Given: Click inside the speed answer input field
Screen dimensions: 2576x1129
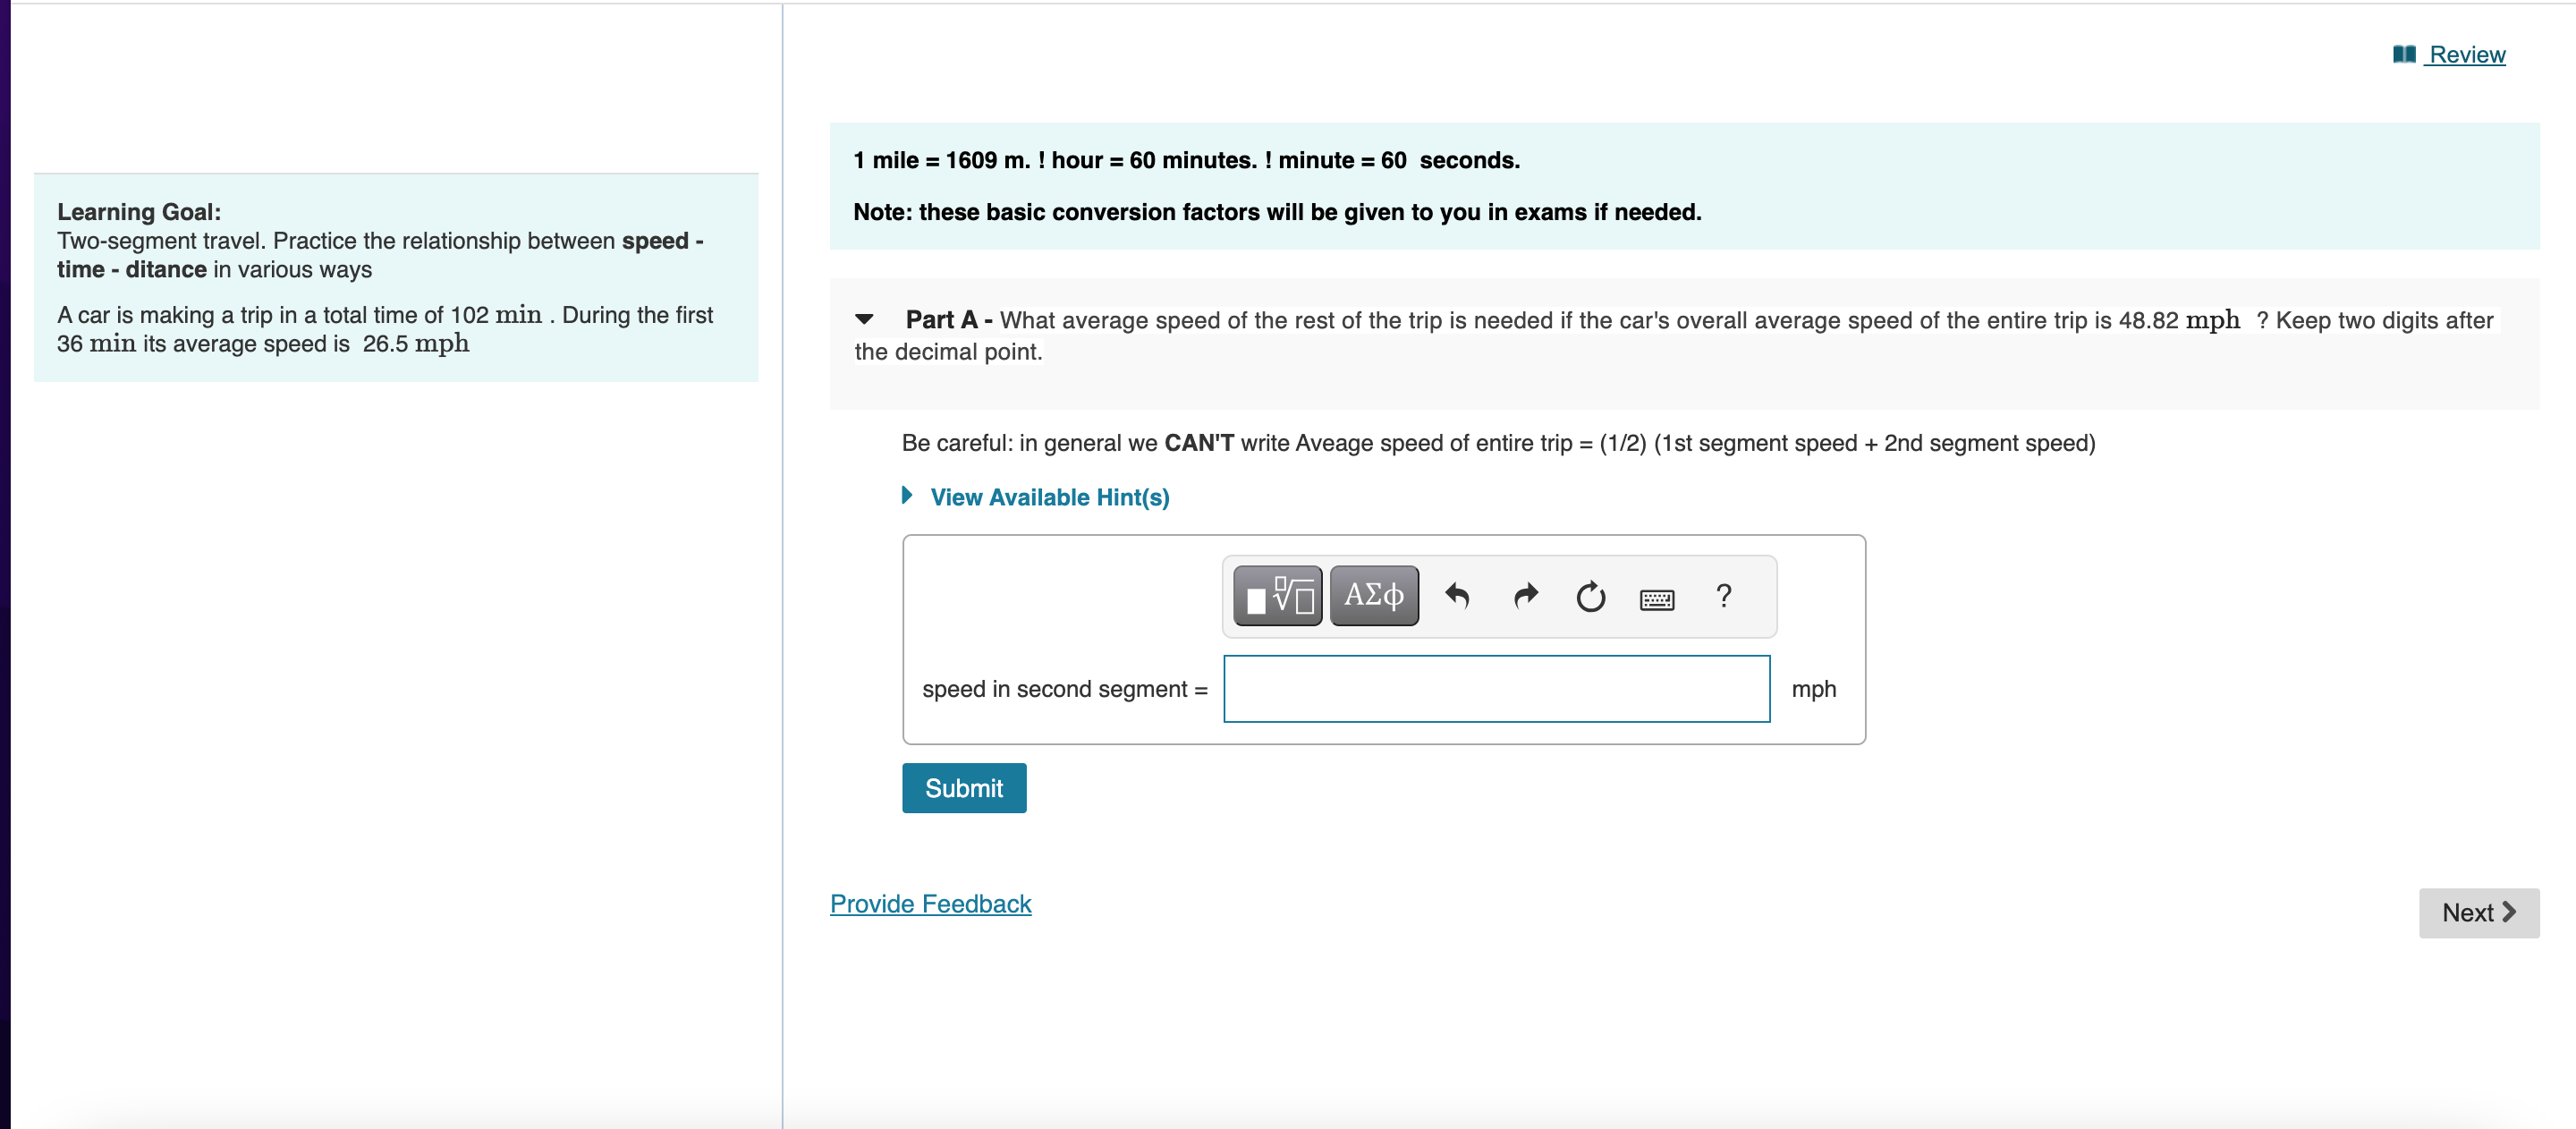Looking at the screenshot, I should pyautogui.click(x=1496, y=689).
